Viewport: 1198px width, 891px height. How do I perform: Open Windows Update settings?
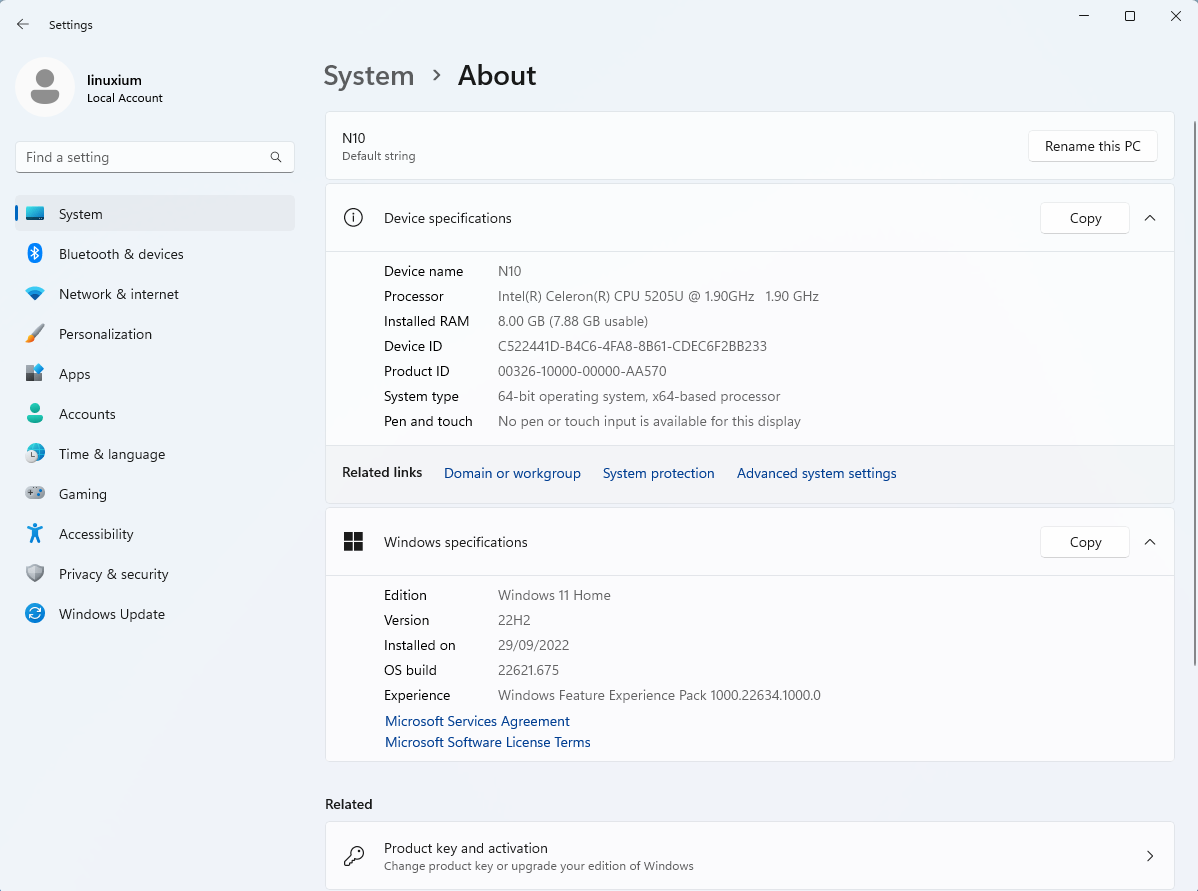(155, 614)
